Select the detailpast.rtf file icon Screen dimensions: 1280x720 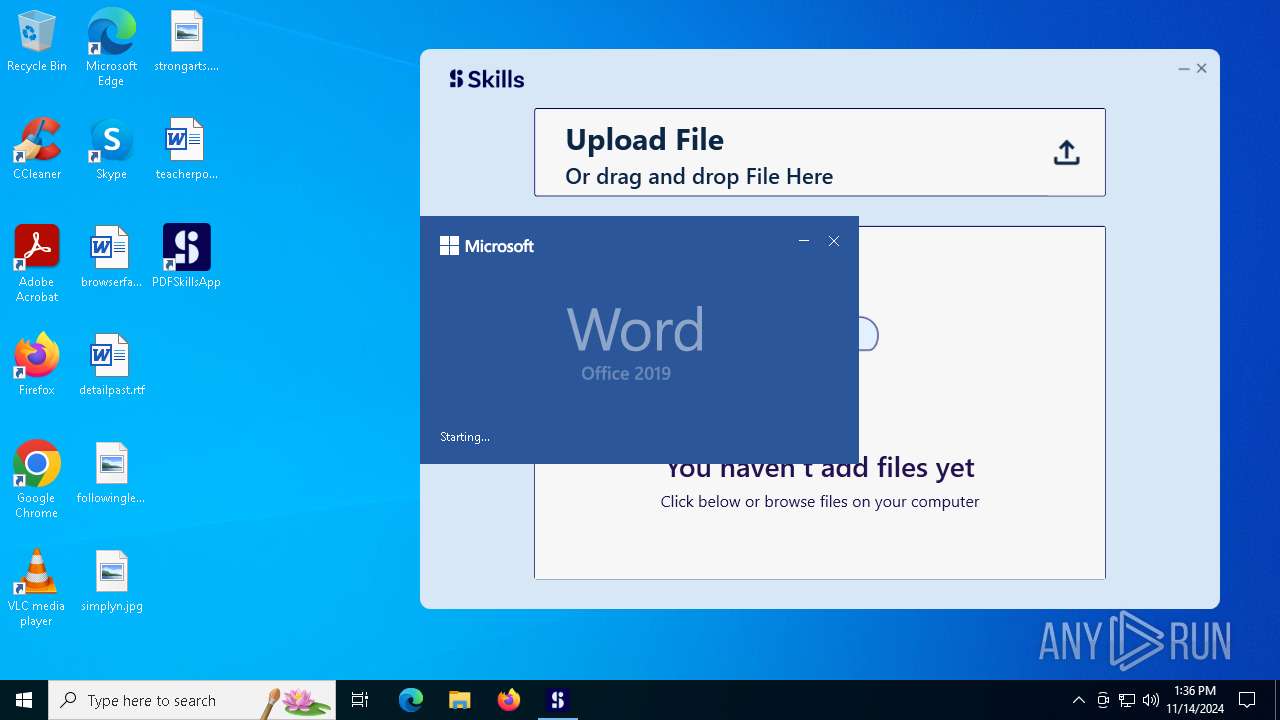(x=111, y=365)
